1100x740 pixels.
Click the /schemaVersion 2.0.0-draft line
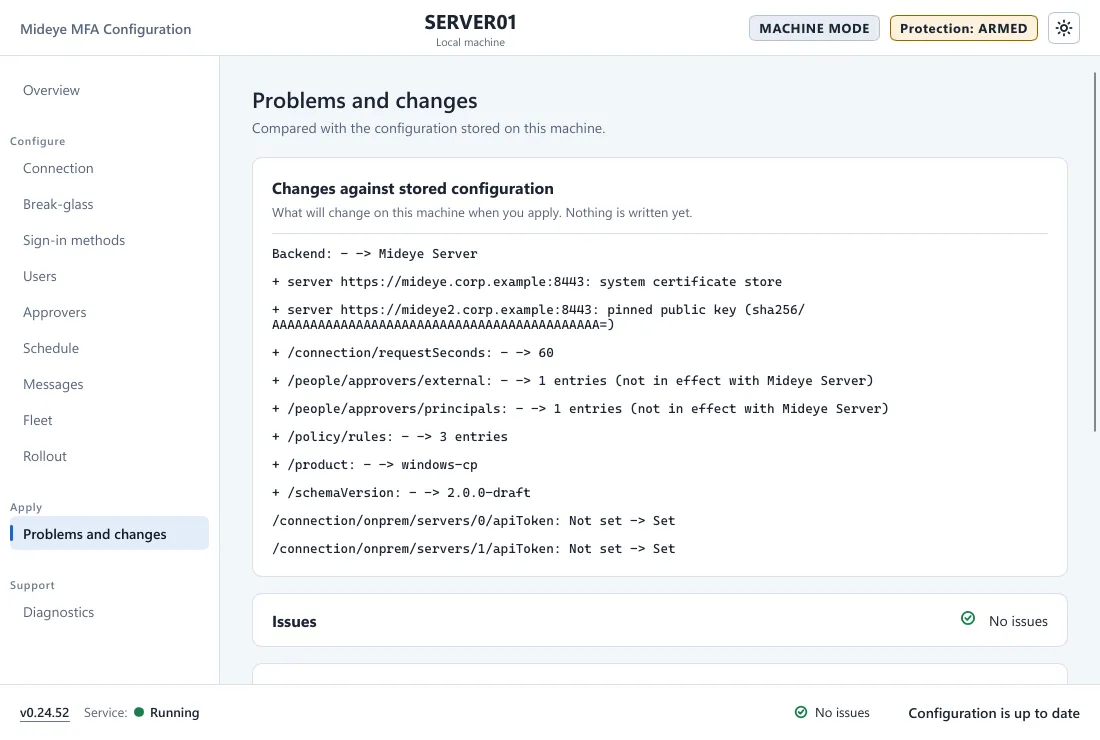point(401,493)
